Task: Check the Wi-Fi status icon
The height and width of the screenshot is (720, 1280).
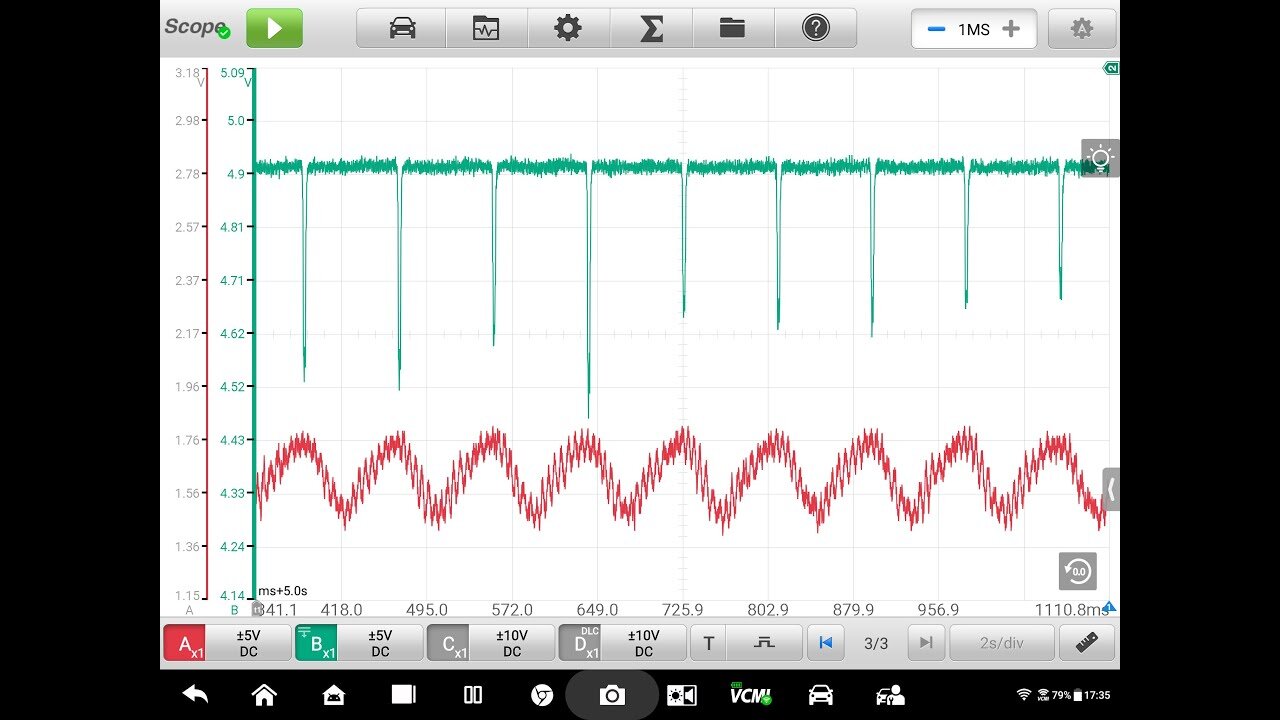Action: (1023, 695)
